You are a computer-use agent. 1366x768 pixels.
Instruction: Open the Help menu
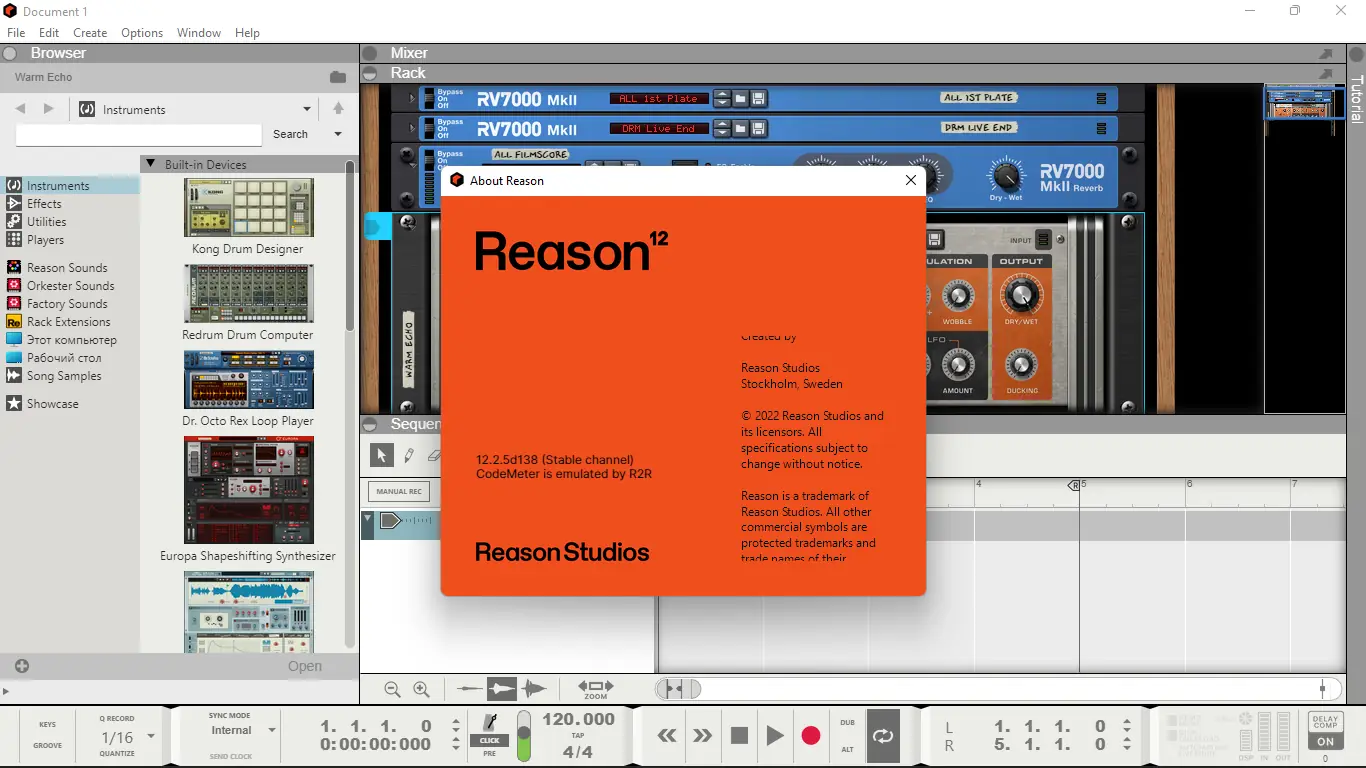coord(247,33)
